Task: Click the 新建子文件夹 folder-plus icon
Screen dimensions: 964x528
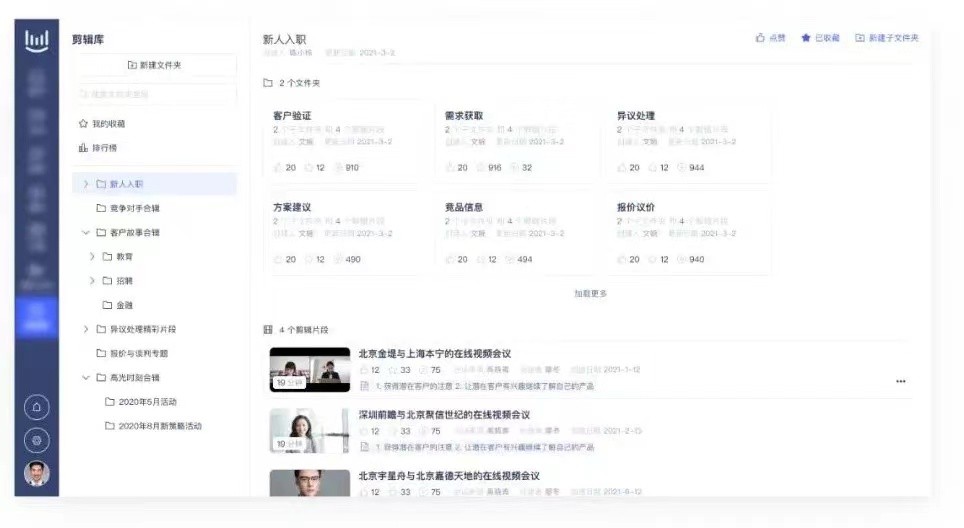Action: 859,37
